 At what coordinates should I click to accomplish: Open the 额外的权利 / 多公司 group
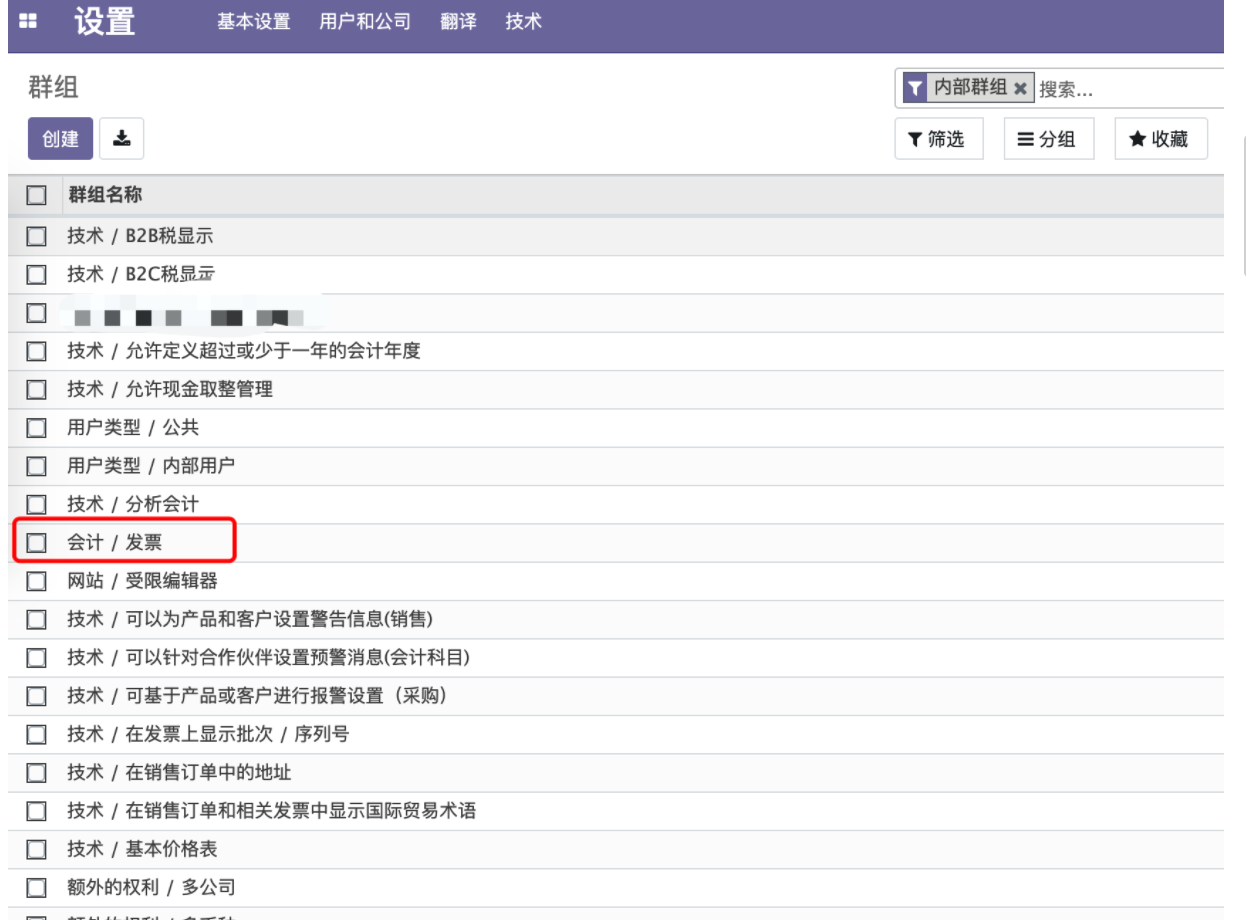[x=151, y=888]
